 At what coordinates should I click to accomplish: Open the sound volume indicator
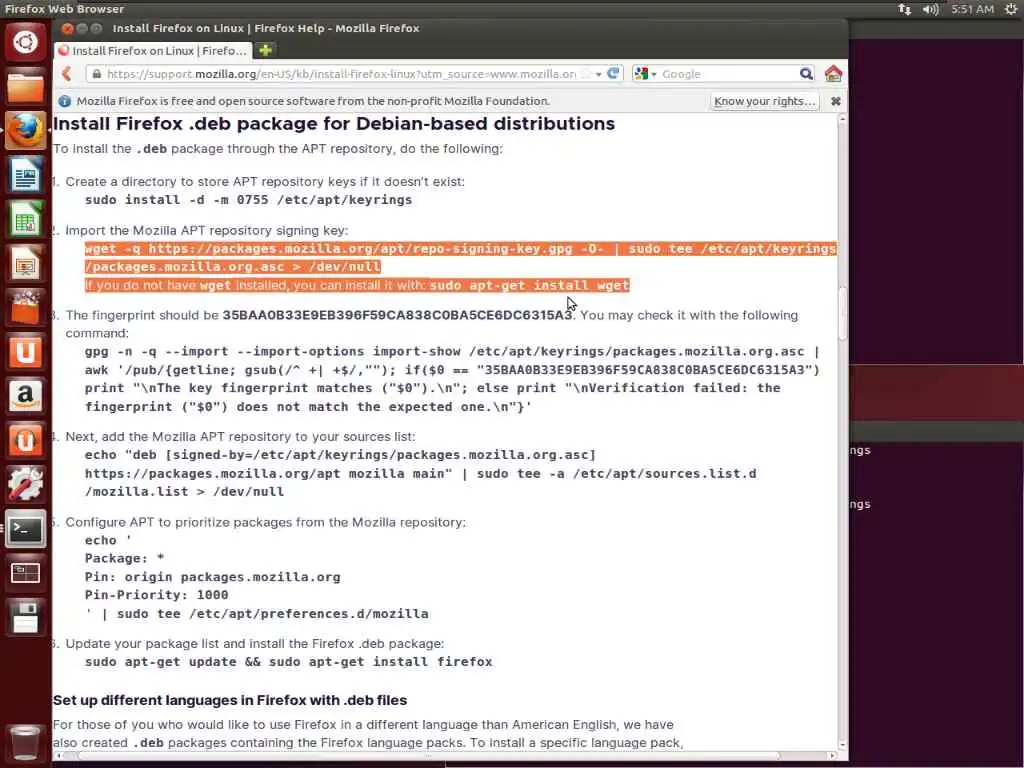(931, 9)
